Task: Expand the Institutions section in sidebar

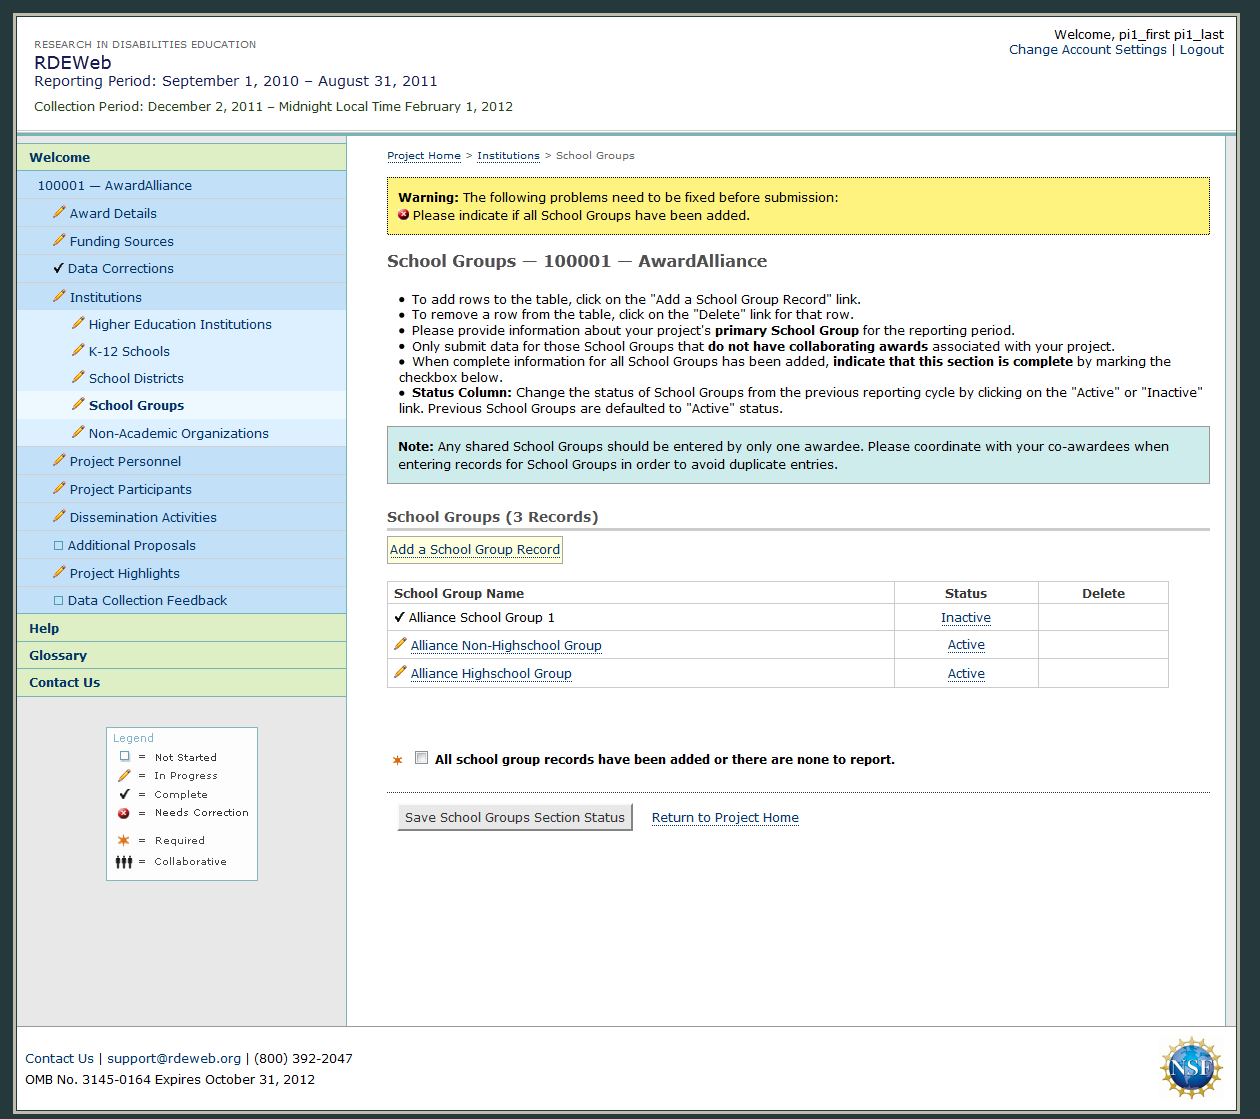Action: (105, 297)
